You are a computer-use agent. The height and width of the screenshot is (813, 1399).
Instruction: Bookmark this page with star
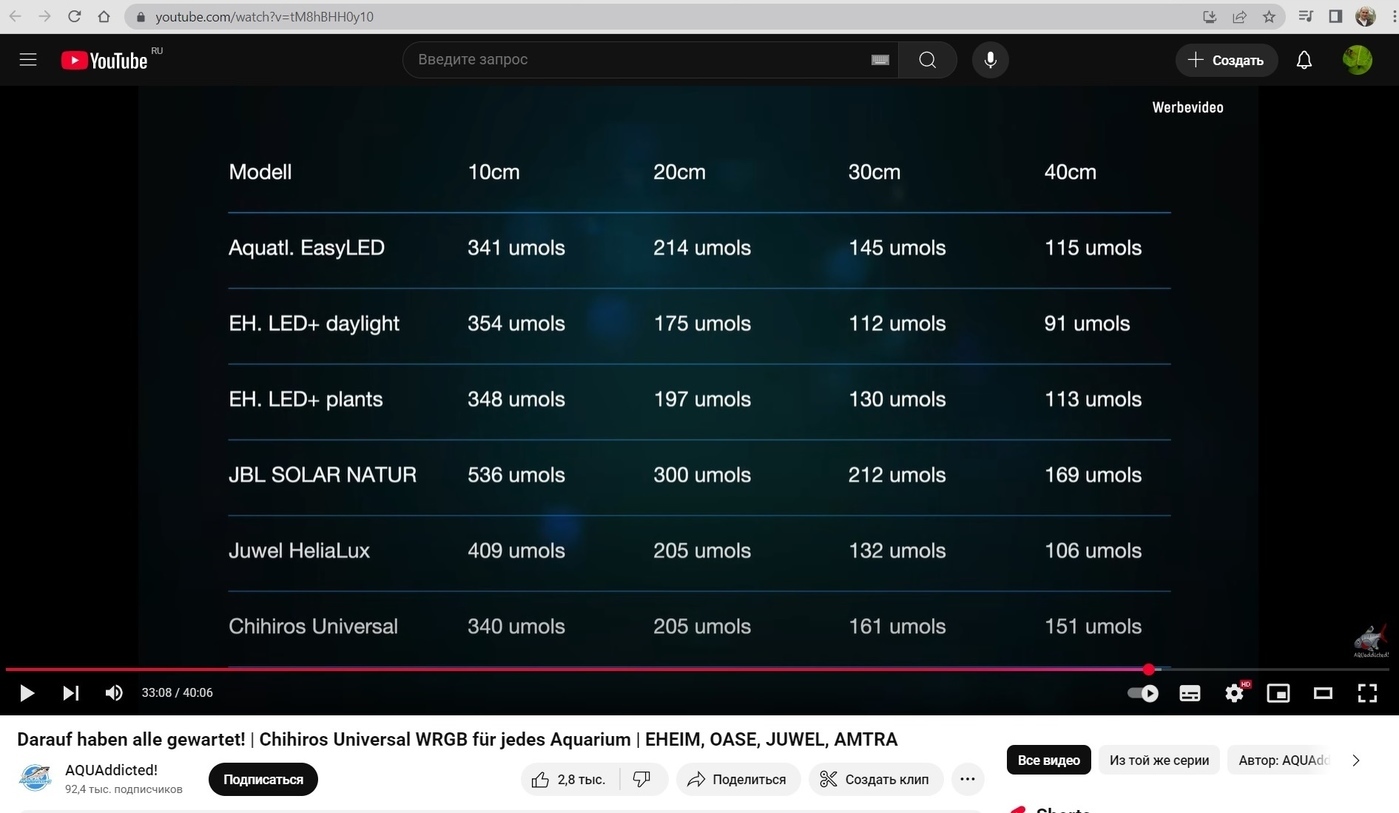tap(1269, 16)
